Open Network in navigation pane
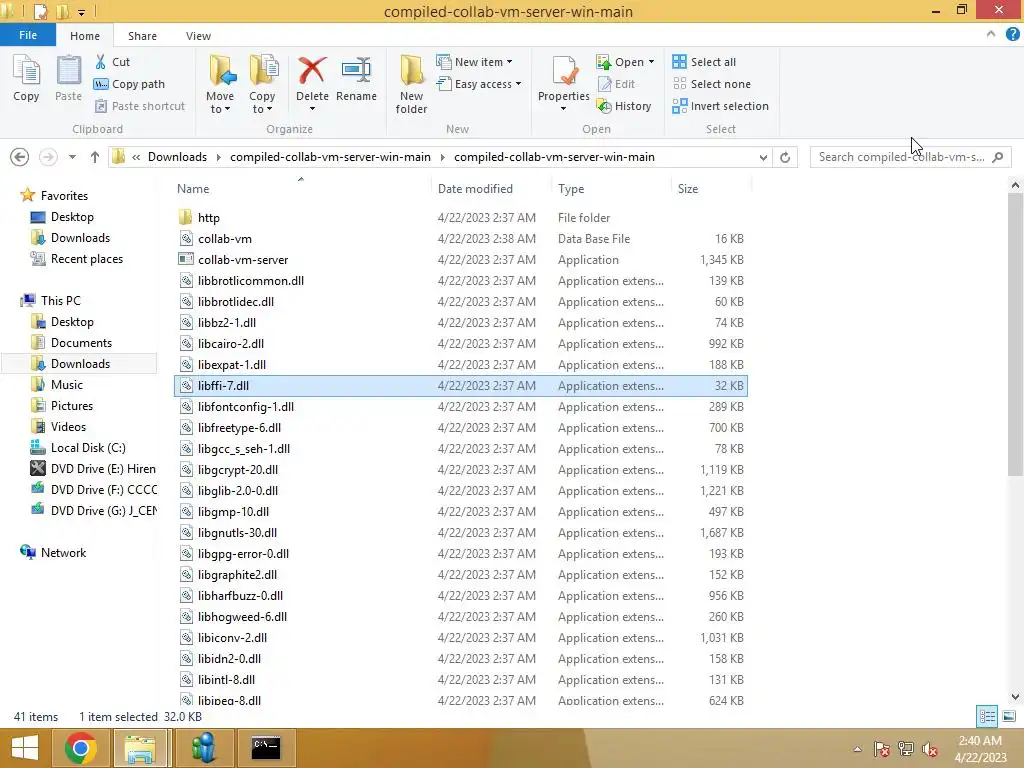Viewport: 1024px width, 768px height. point(63,553)
